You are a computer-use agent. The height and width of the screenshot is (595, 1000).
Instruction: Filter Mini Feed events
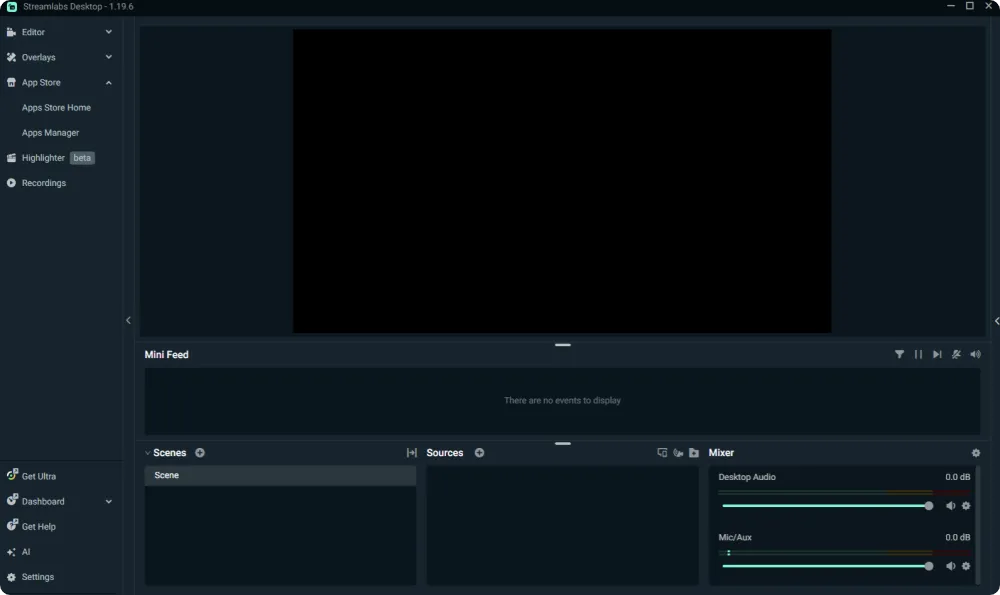[x=899, y=355]
